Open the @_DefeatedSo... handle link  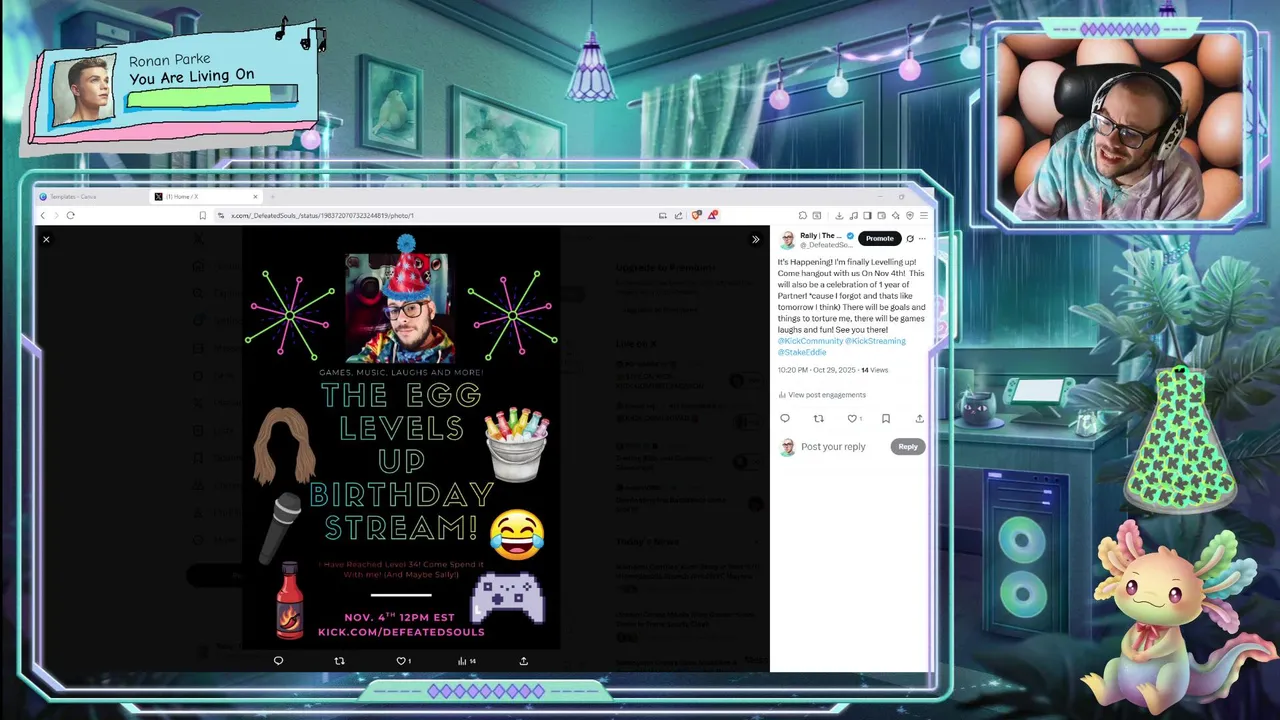[x=825, y=245]
